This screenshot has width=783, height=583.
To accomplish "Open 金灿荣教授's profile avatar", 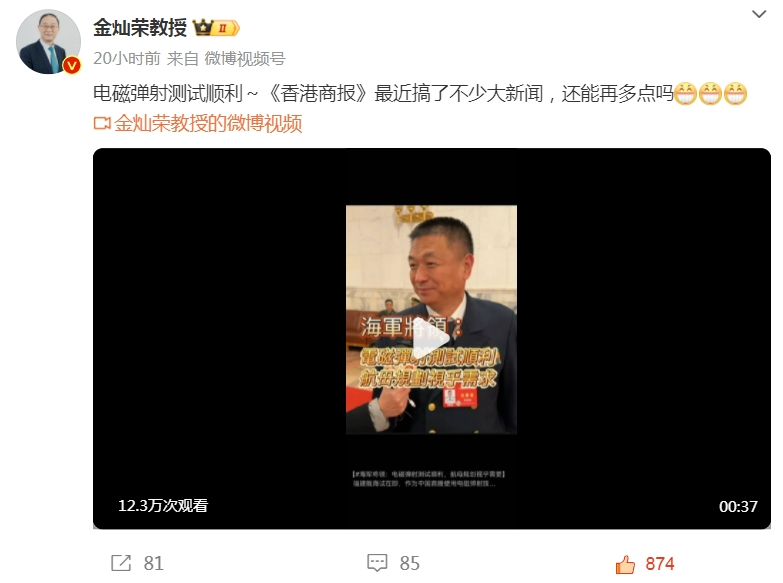I will 48,41.
